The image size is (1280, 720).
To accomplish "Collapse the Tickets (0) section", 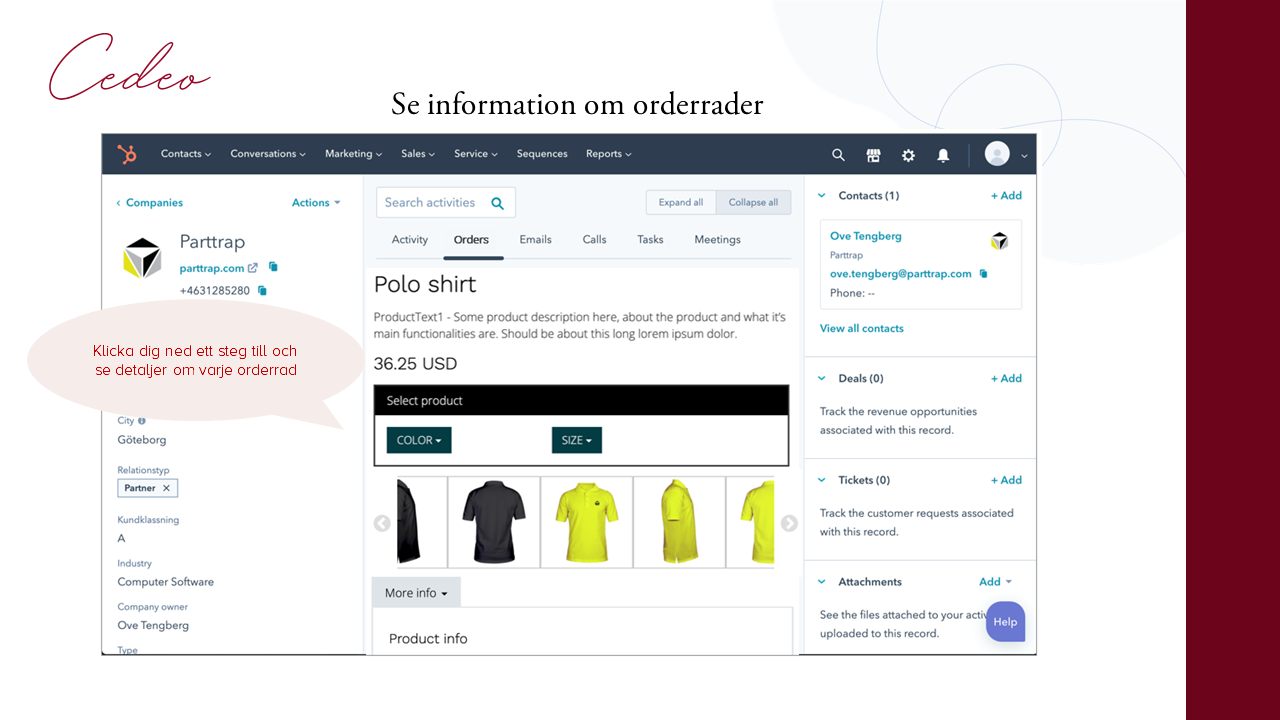I will pyautogui.click(x=822, y=480).
